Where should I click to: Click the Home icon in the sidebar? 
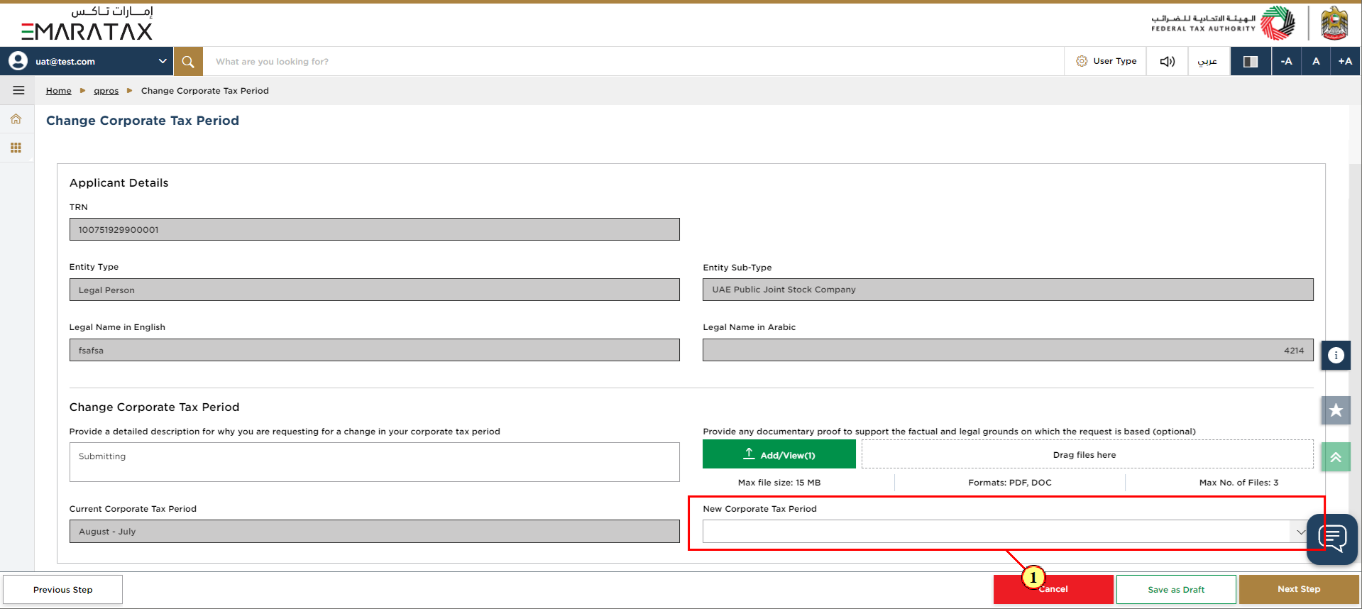(x=16, y=119)
